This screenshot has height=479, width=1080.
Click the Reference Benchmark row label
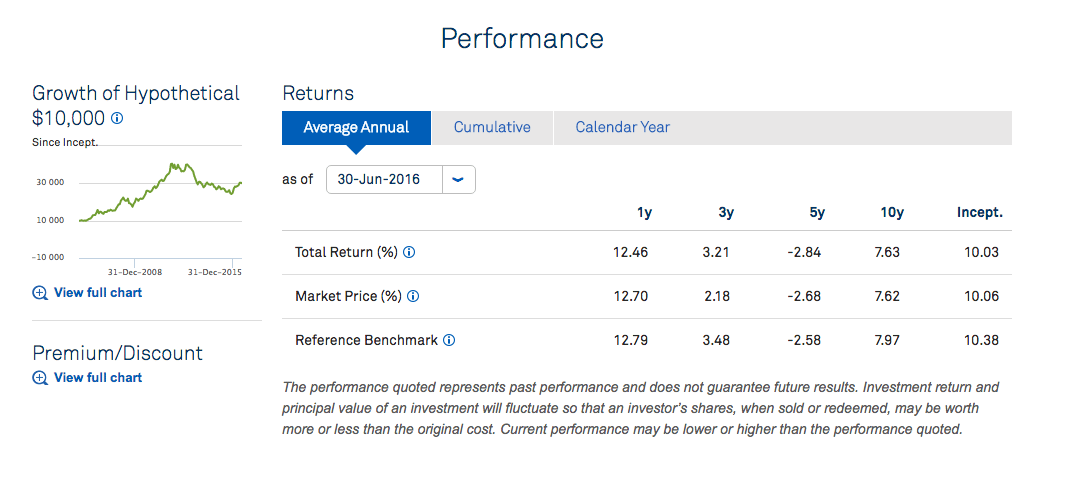(x=366, y=340)
